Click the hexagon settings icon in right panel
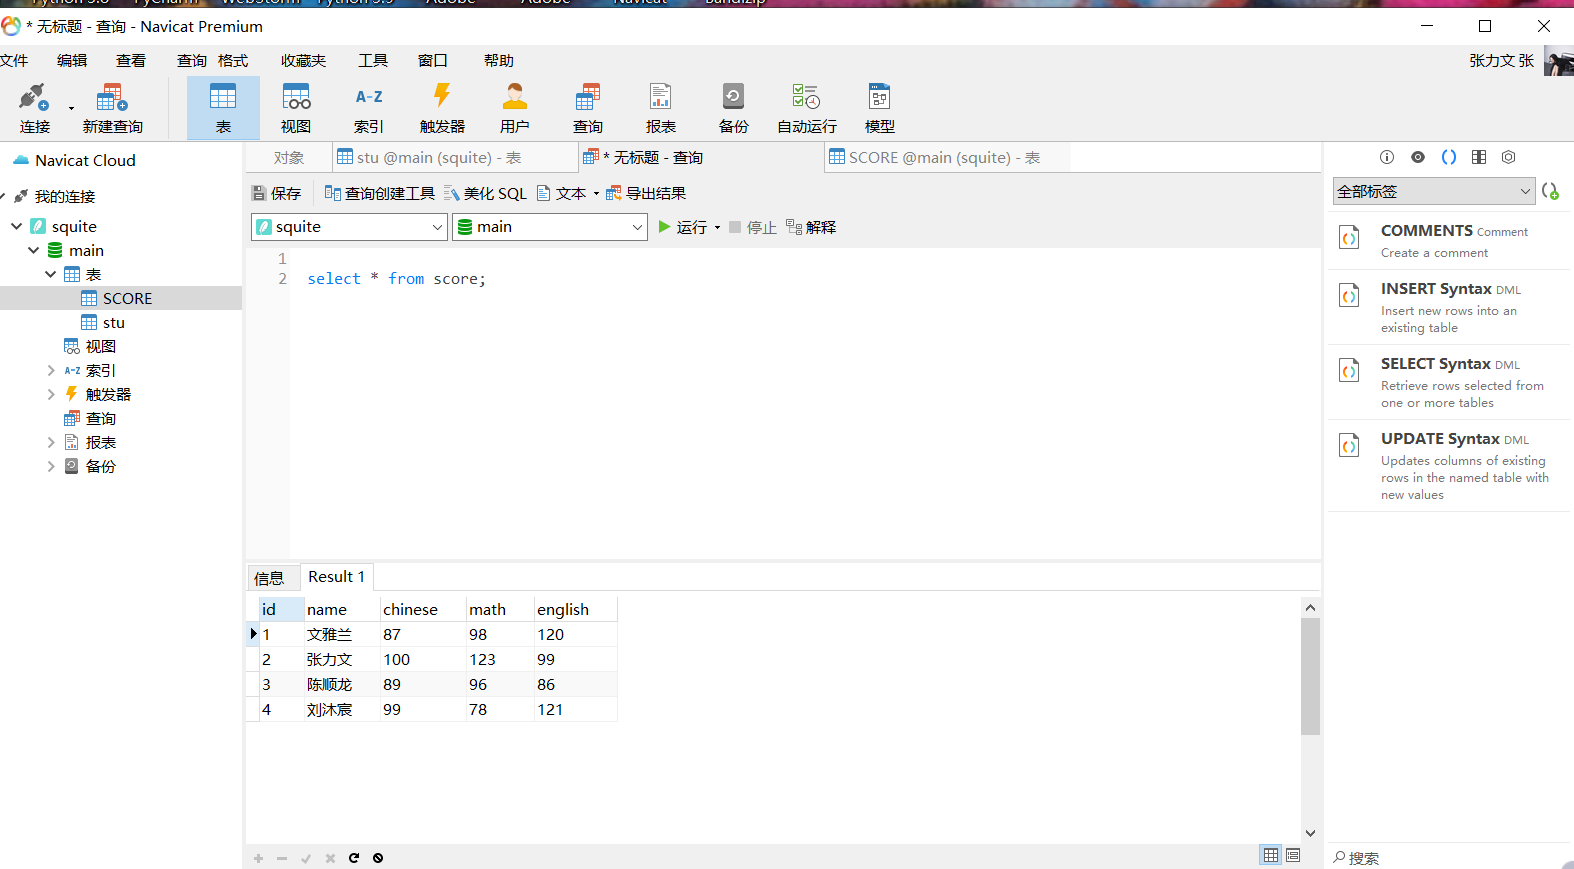This screenshot has height=869, width=1574. pyautogui.click(x=1509, y=157)
